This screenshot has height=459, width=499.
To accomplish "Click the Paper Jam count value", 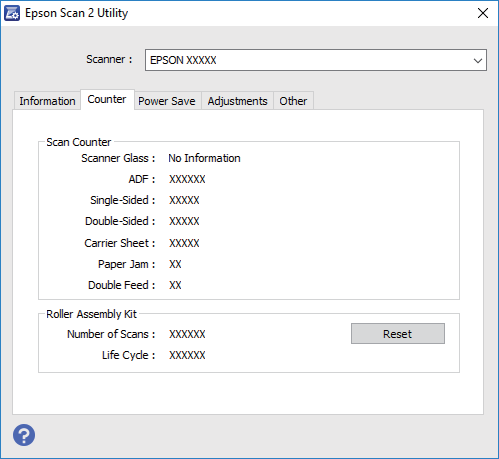I will click(x=175, y=264).
